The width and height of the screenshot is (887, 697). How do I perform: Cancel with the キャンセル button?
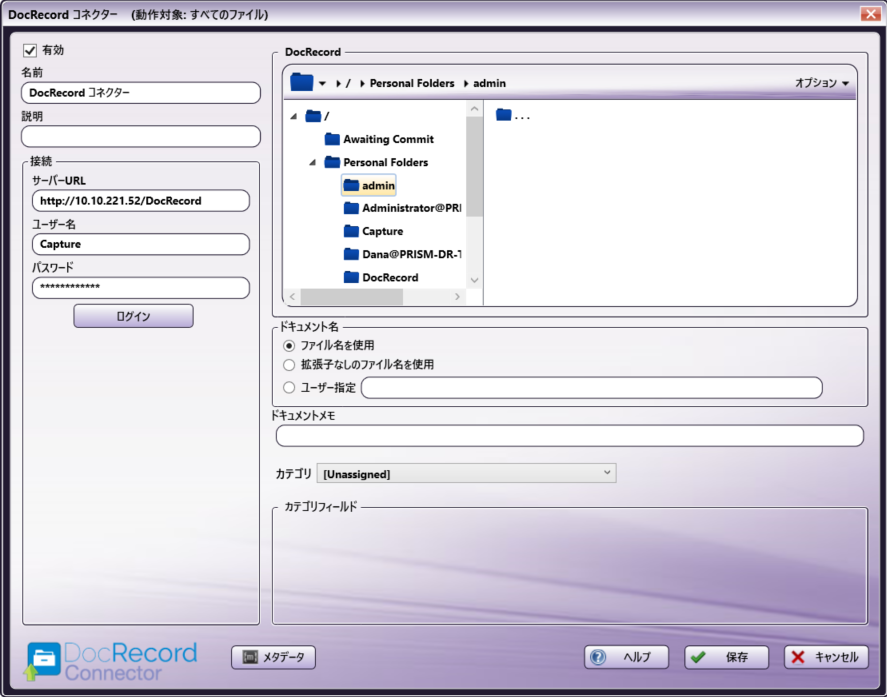[x=826, y=657]
